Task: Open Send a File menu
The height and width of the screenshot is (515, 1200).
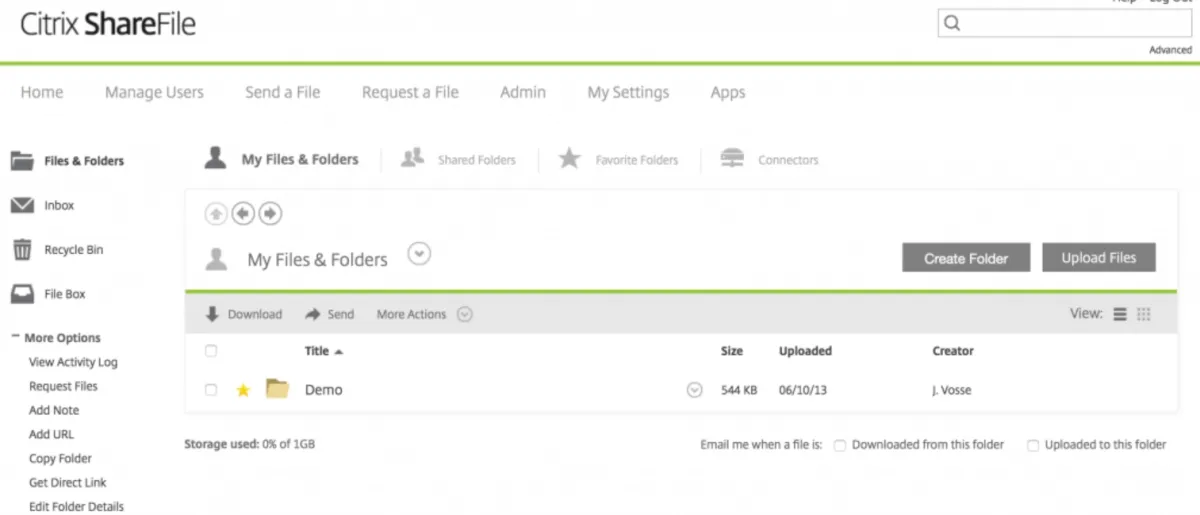Action: point(283,92)
